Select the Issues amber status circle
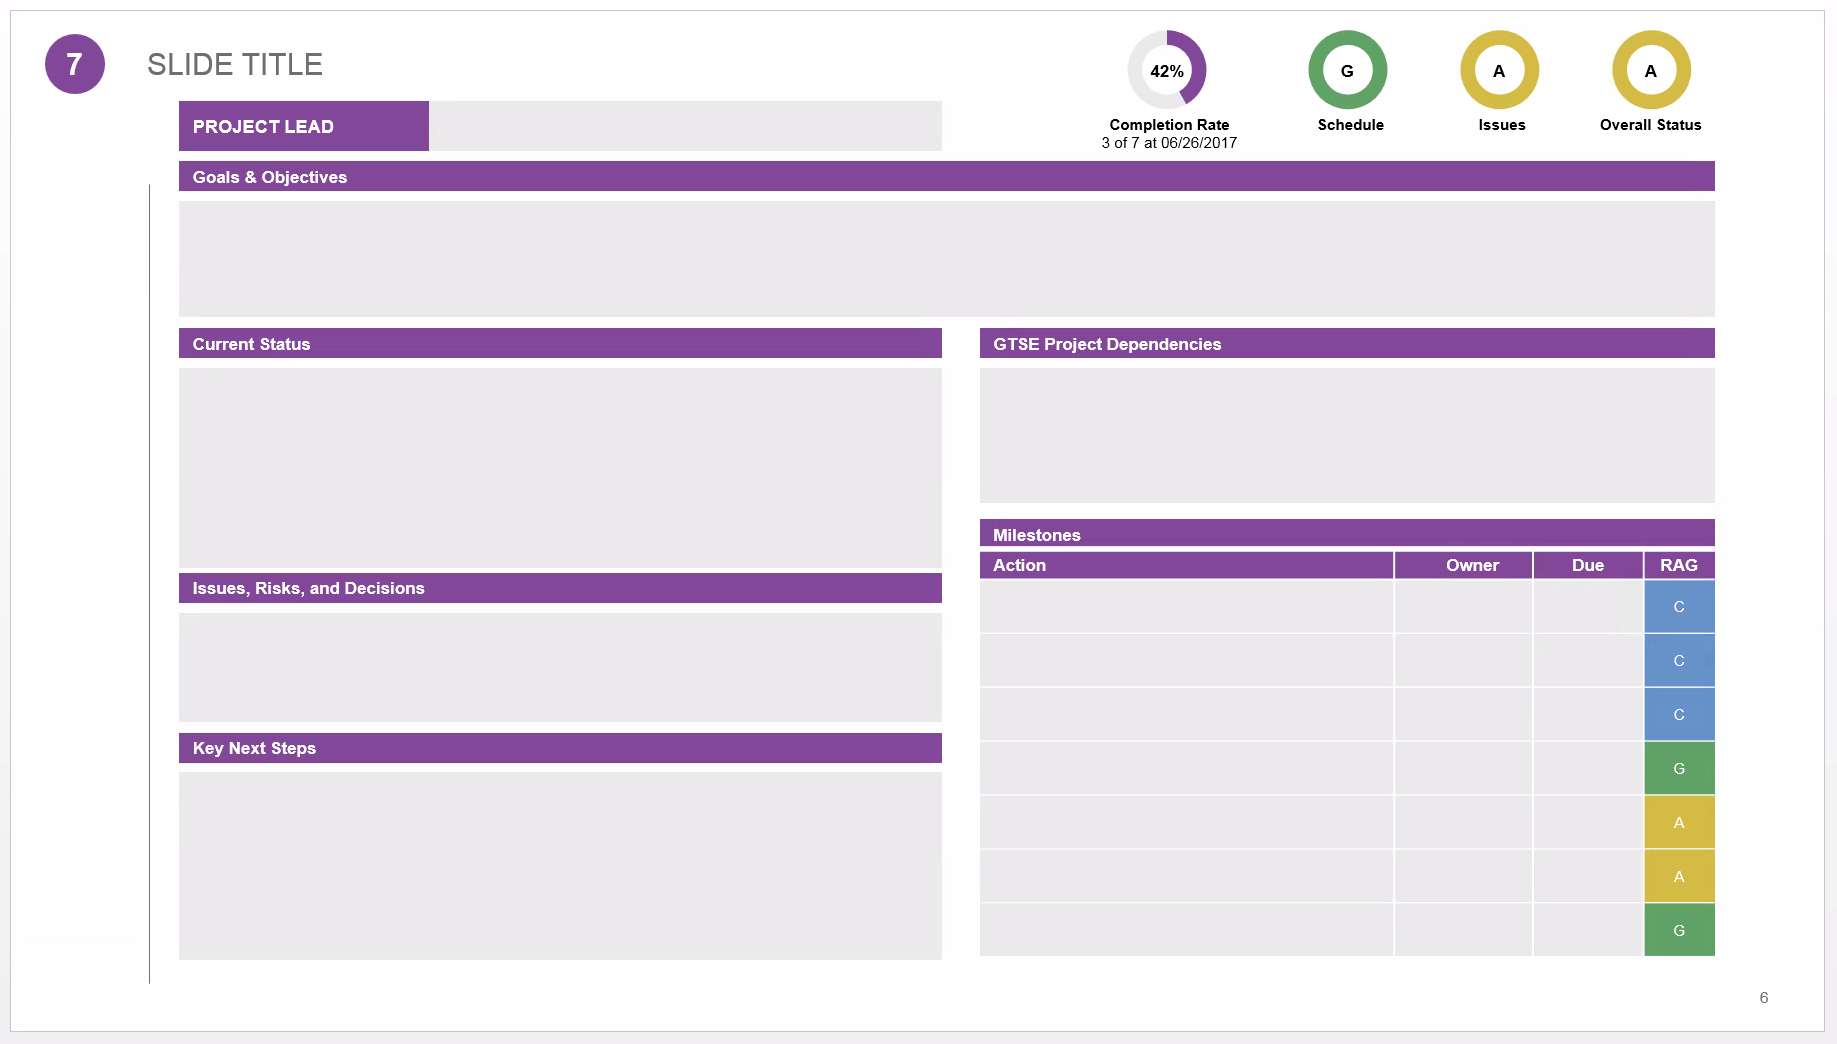This screenshot has width=1837, height=1044. (1499, 71)
